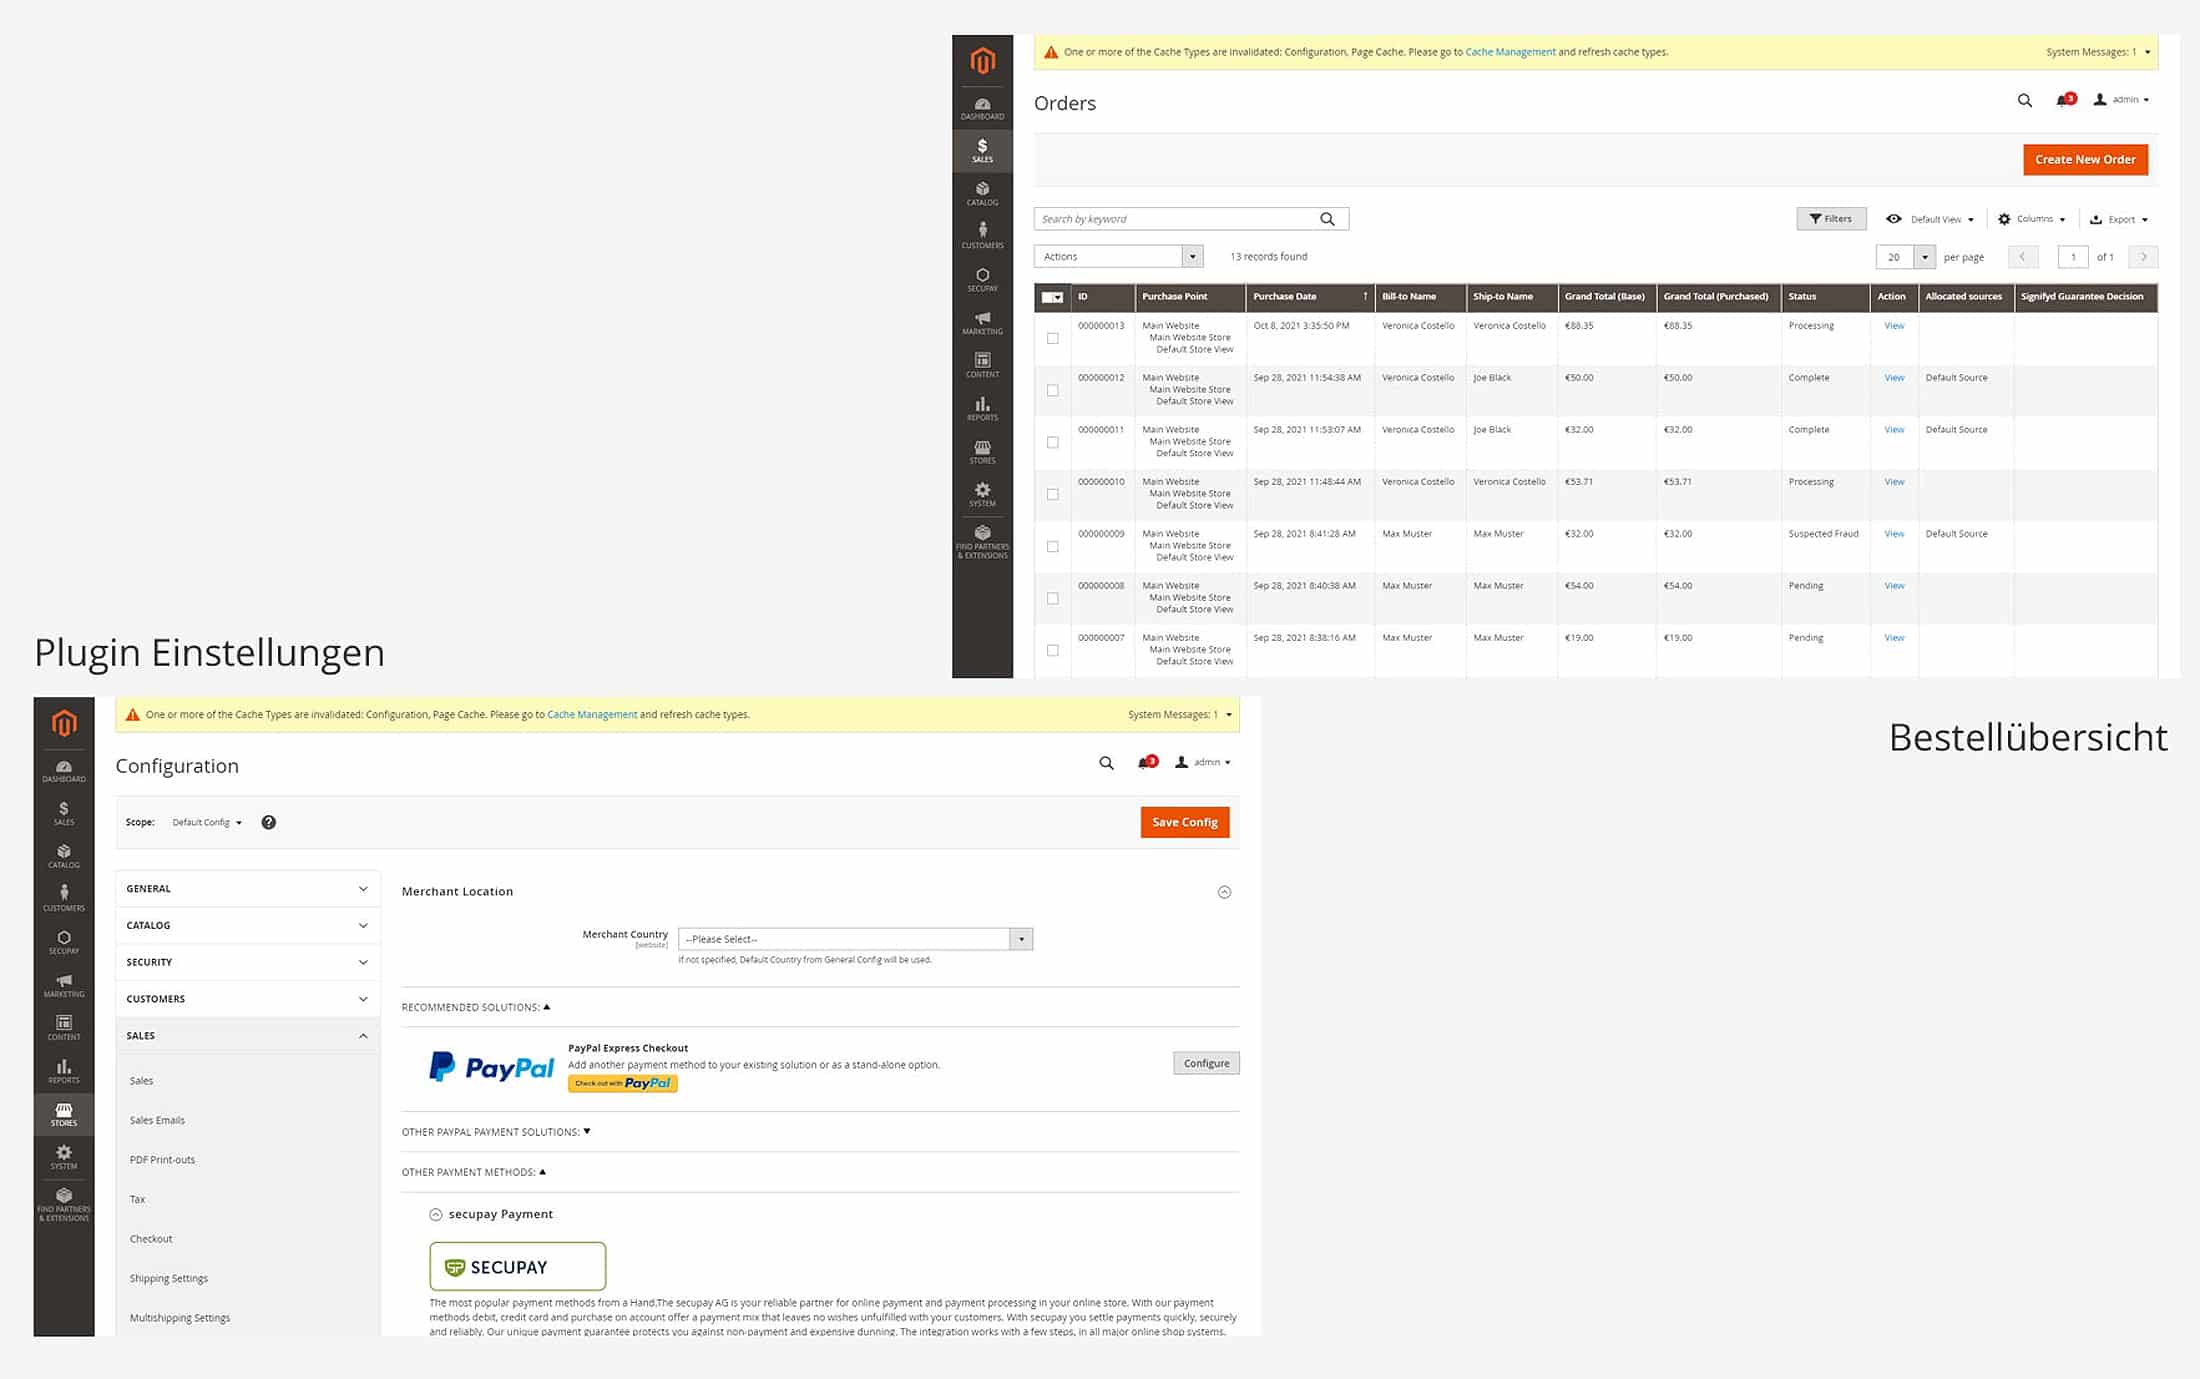Screen dimensions: 2200x1379
Task: Open Cache Management link in Orders warning
Action: pyautogui.click(x=1509, y=52)
